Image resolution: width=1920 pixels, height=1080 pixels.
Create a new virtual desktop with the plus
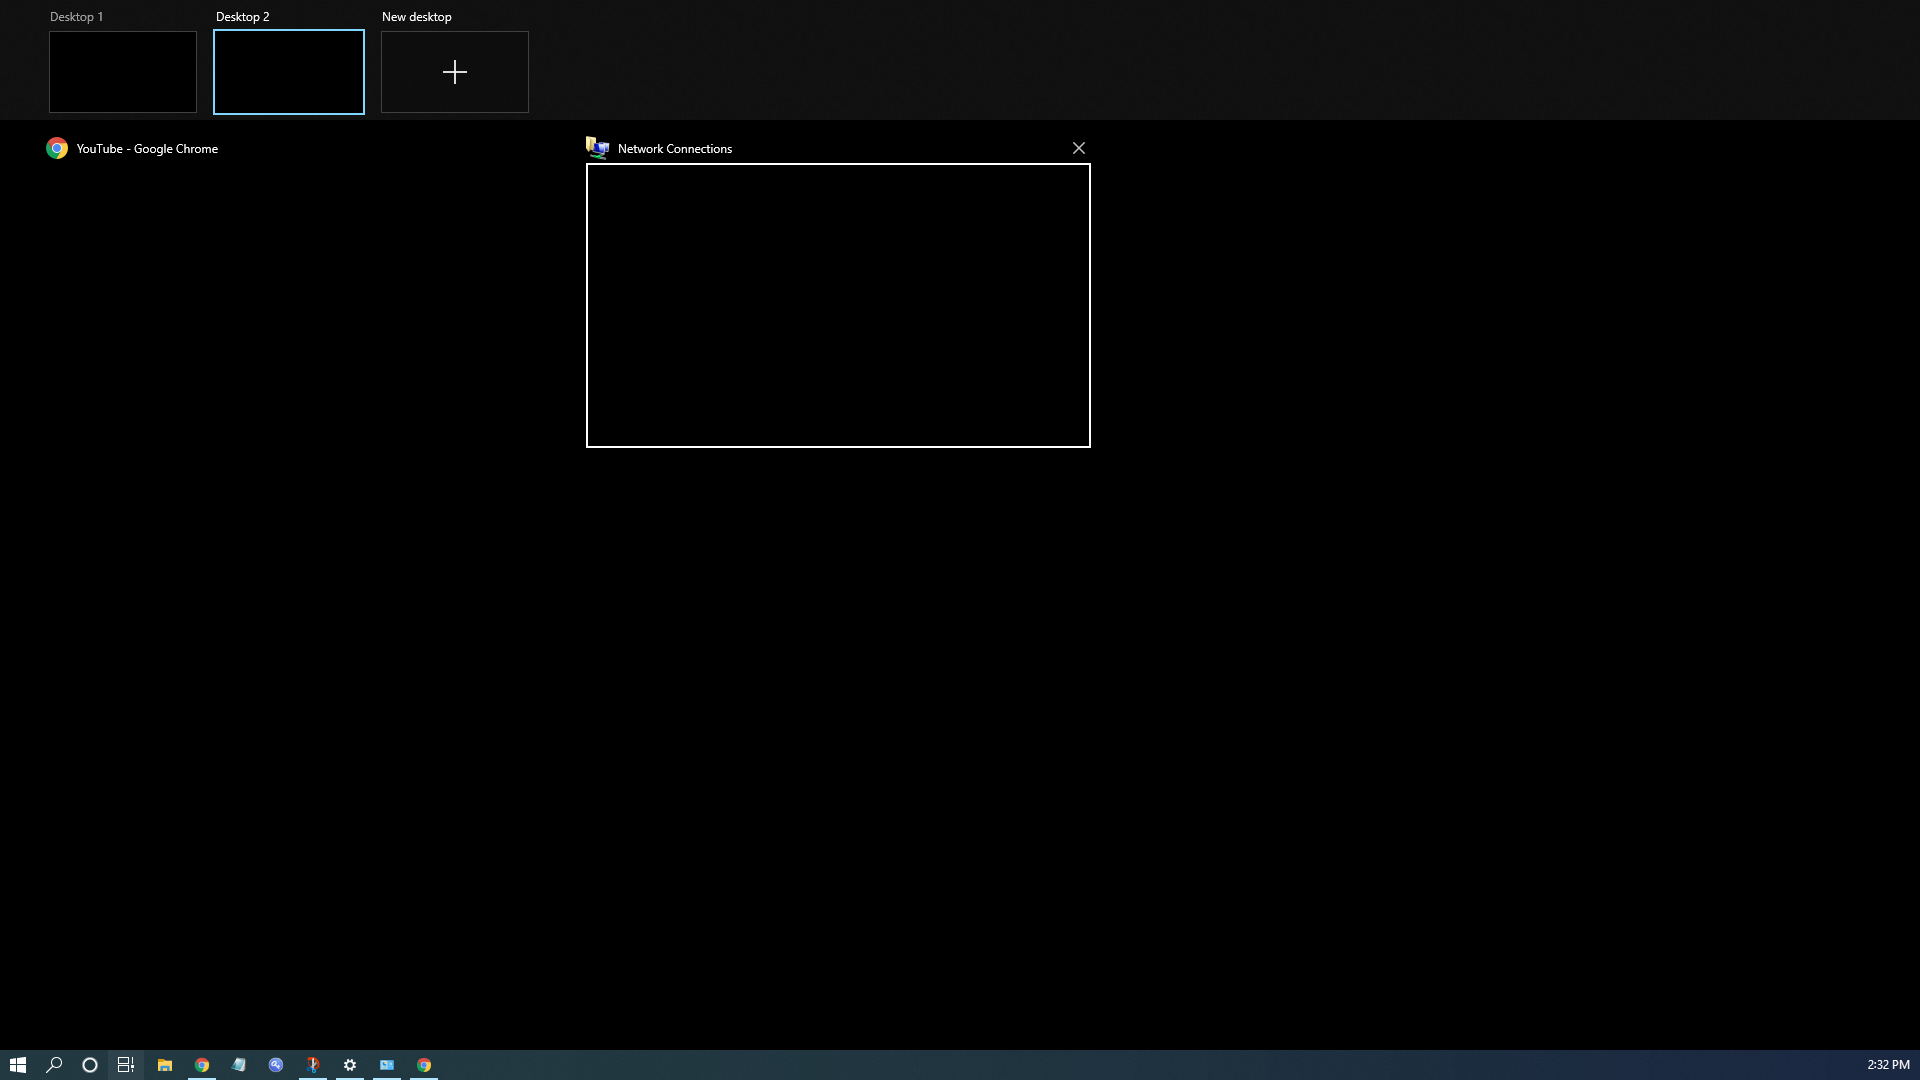point(454,71)
